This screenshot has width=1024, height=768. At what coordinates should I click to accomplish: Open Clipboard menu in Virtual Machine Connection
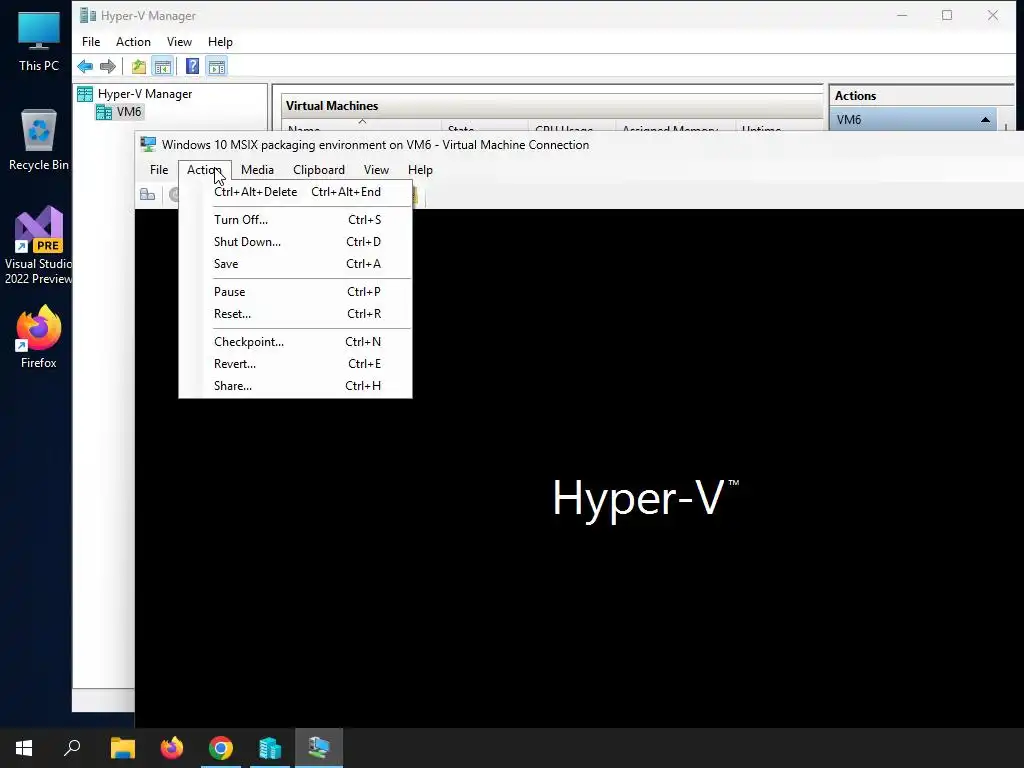click(x=319, y=170)
